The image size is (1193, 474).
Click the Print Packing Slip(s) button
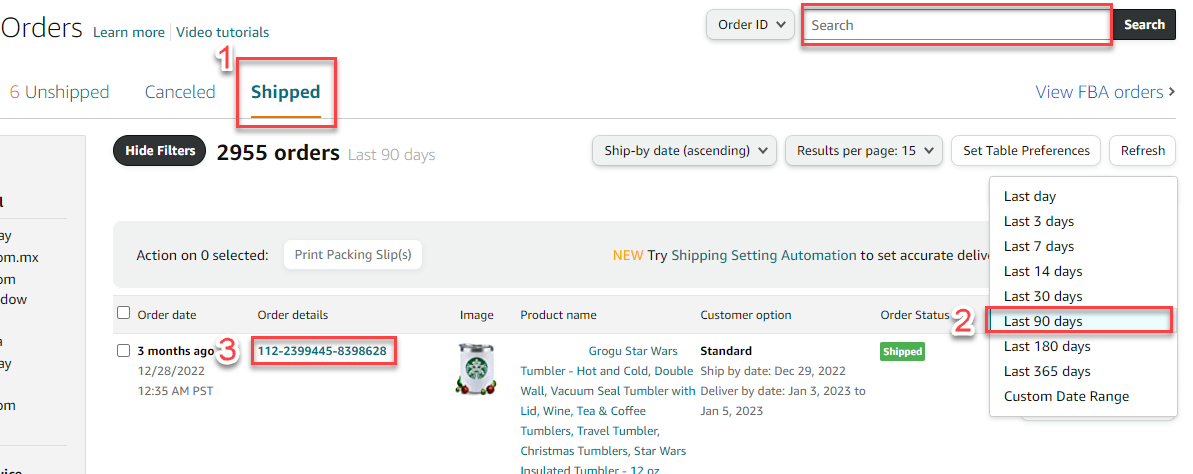353,255
